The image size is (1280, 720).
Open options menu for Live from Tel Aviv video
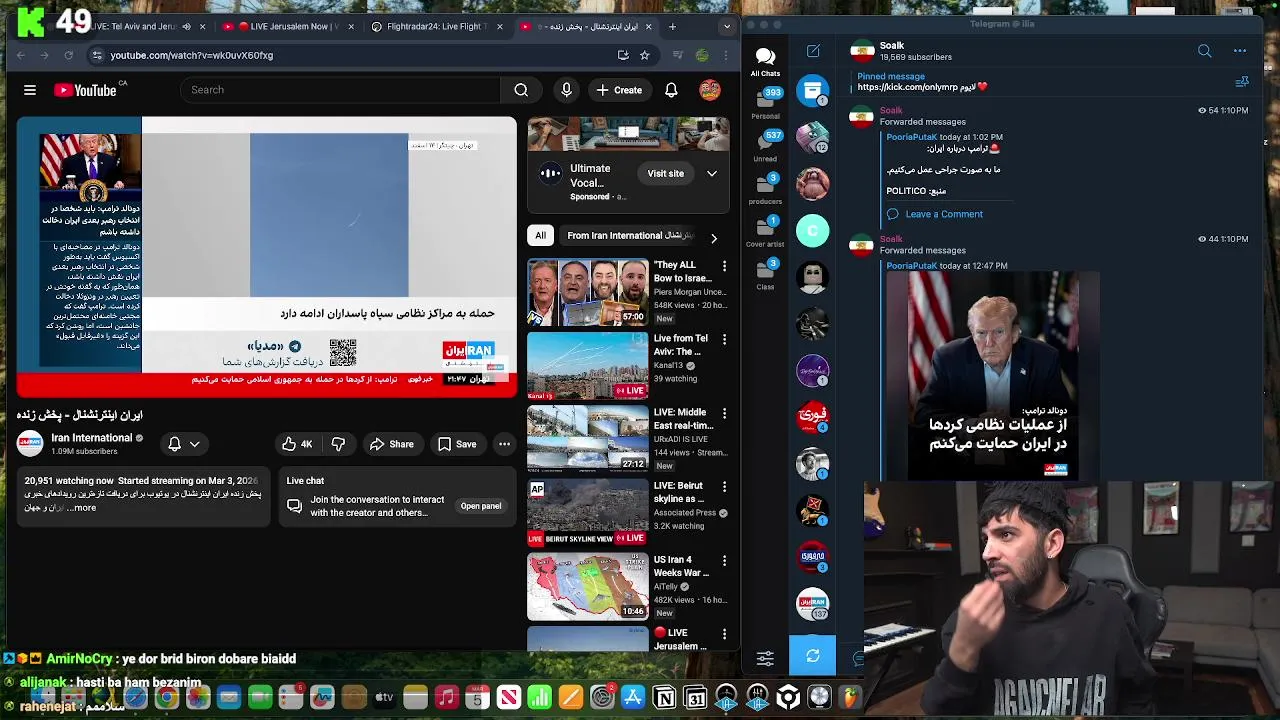click(x=725, y=340)
